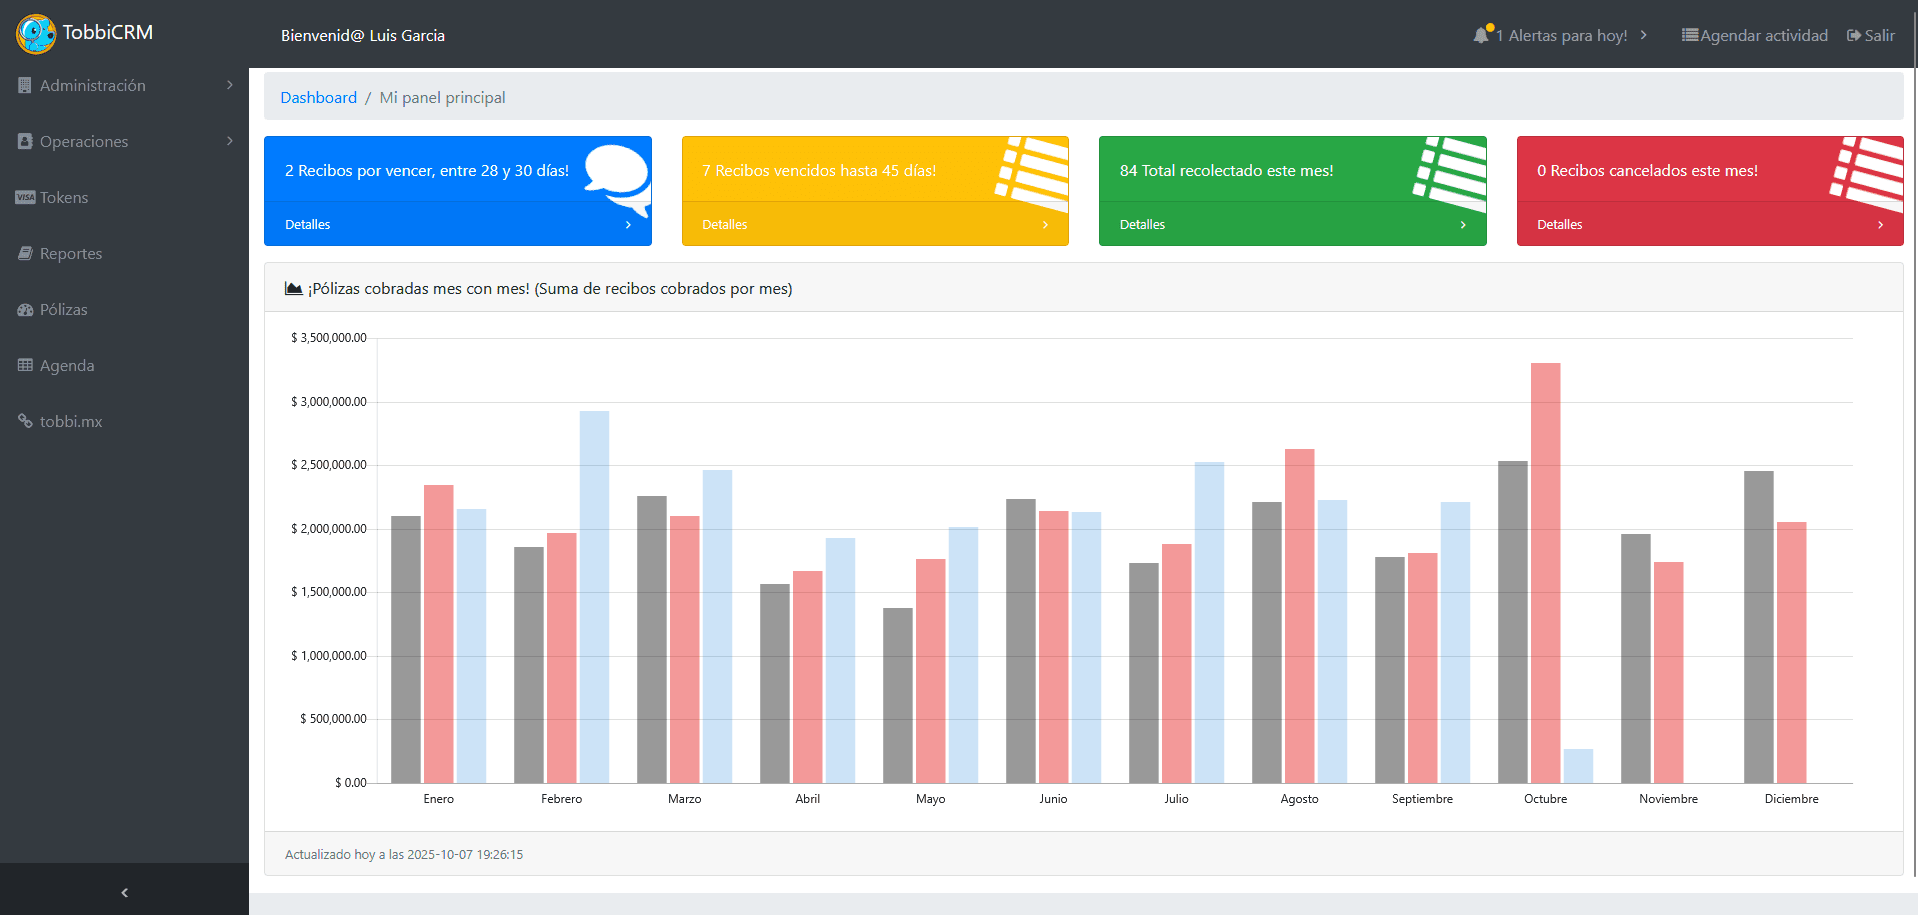
Task: Click the alerts bell icon
Action: click(x=1481, y=35)
